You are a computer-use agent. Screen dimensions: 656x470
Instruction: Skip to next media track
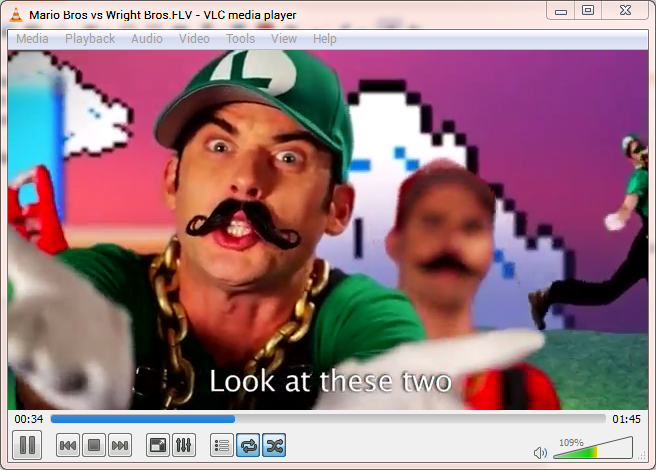click(x=120, y=445)
